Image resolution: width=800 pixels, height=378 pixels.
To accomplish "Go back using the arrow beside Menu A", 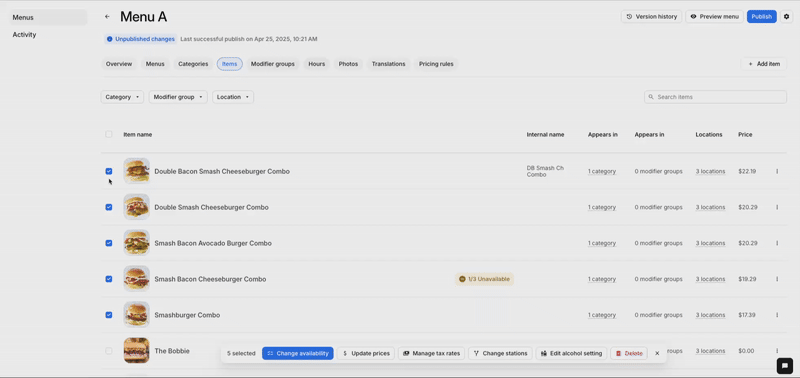I will click(x=107, y=17).
